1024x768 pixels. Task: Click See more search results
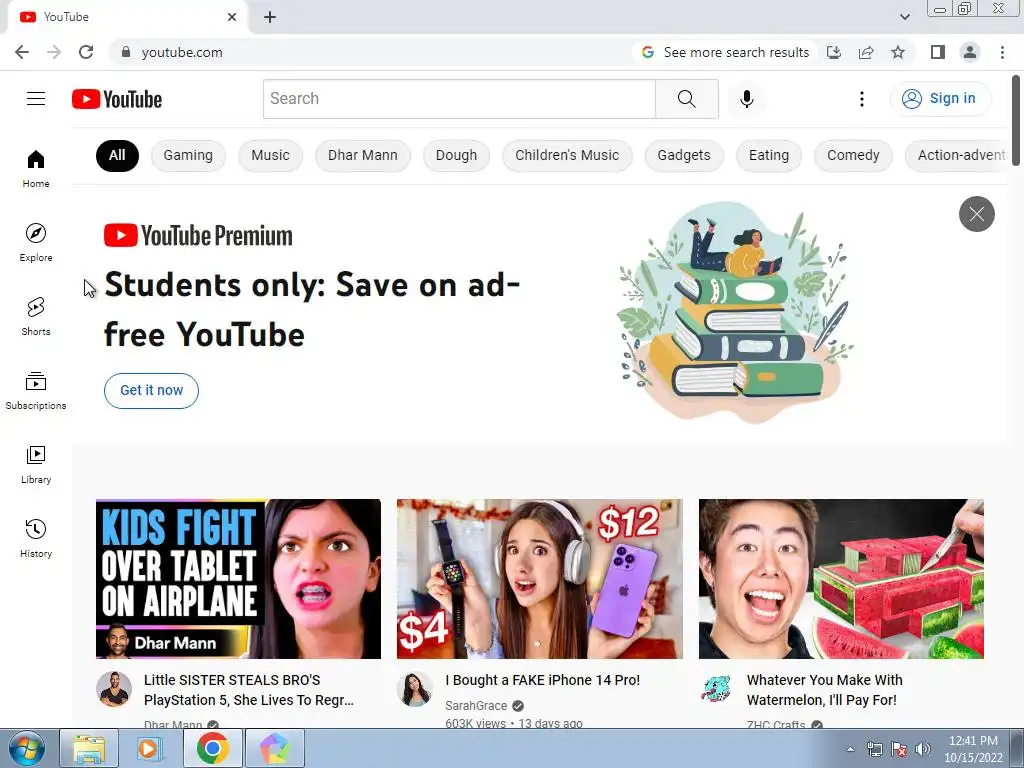point(725,52)
